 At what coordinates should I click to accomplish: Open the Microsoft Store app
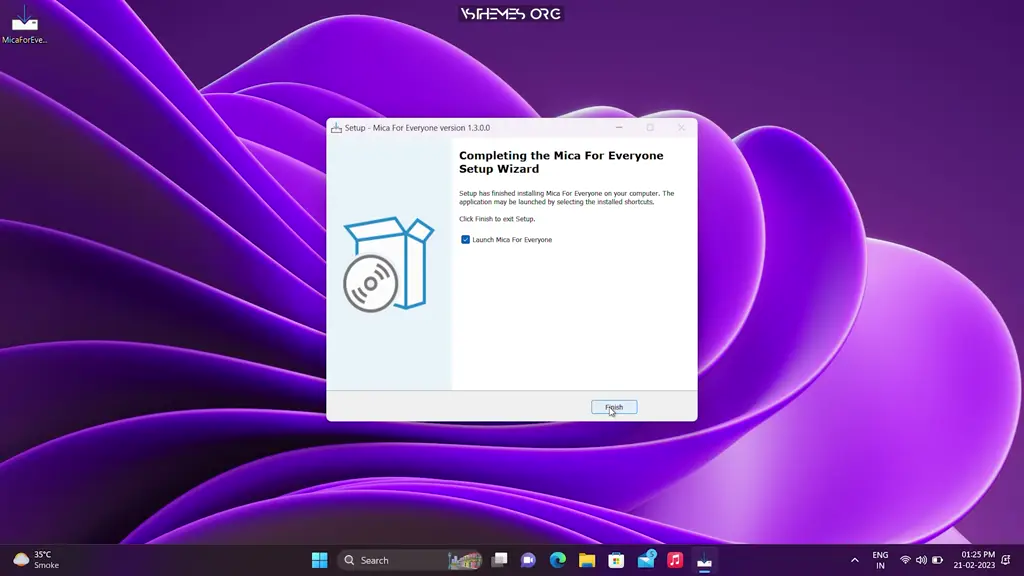pyautogui.click(x=615, y=560)
